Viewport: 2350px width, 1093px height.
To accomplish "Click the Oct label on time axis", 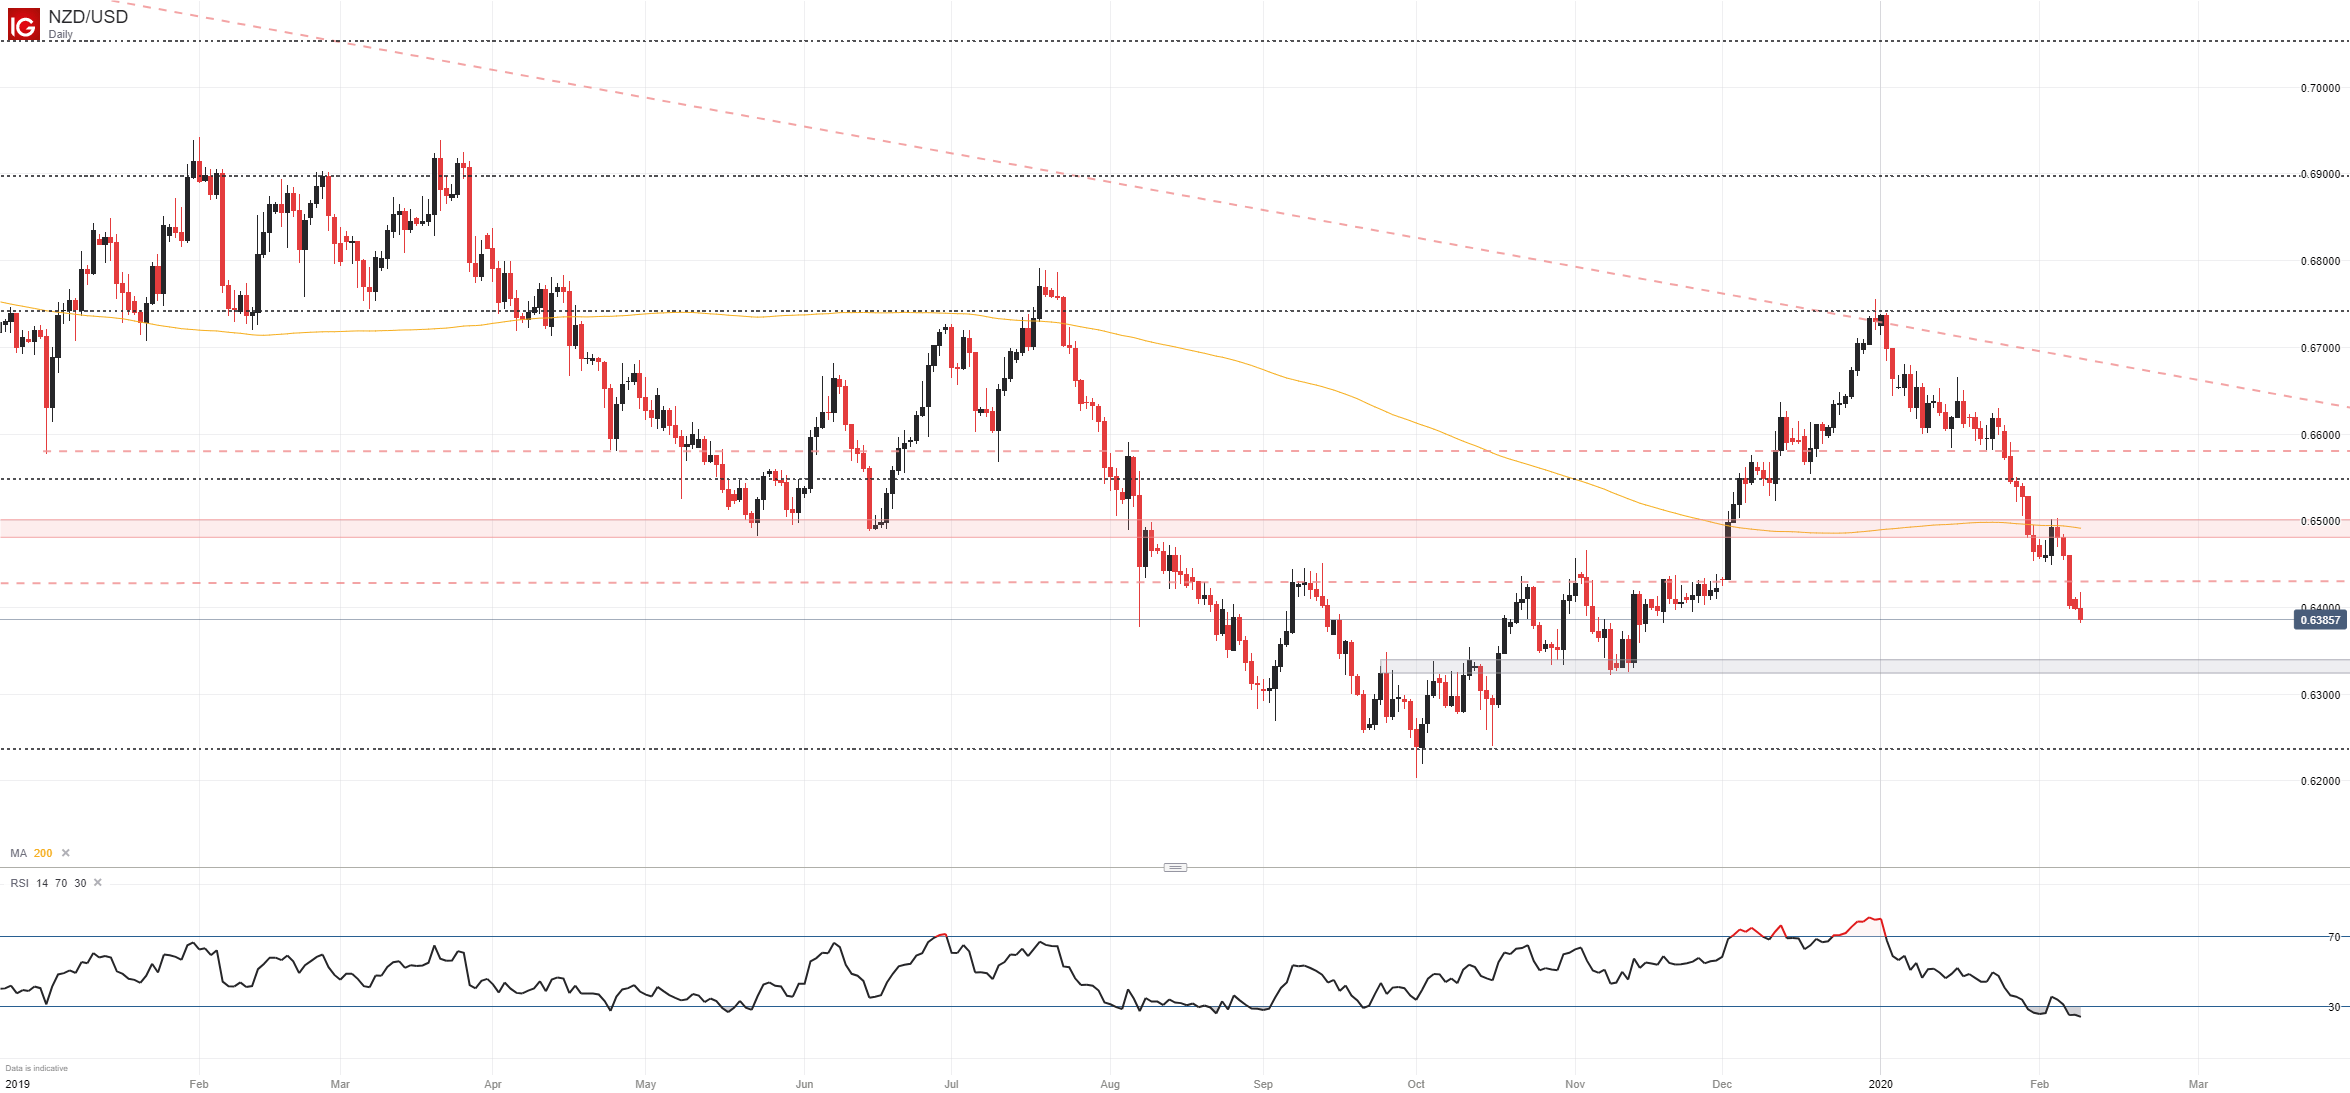I will point(1416,1084).
